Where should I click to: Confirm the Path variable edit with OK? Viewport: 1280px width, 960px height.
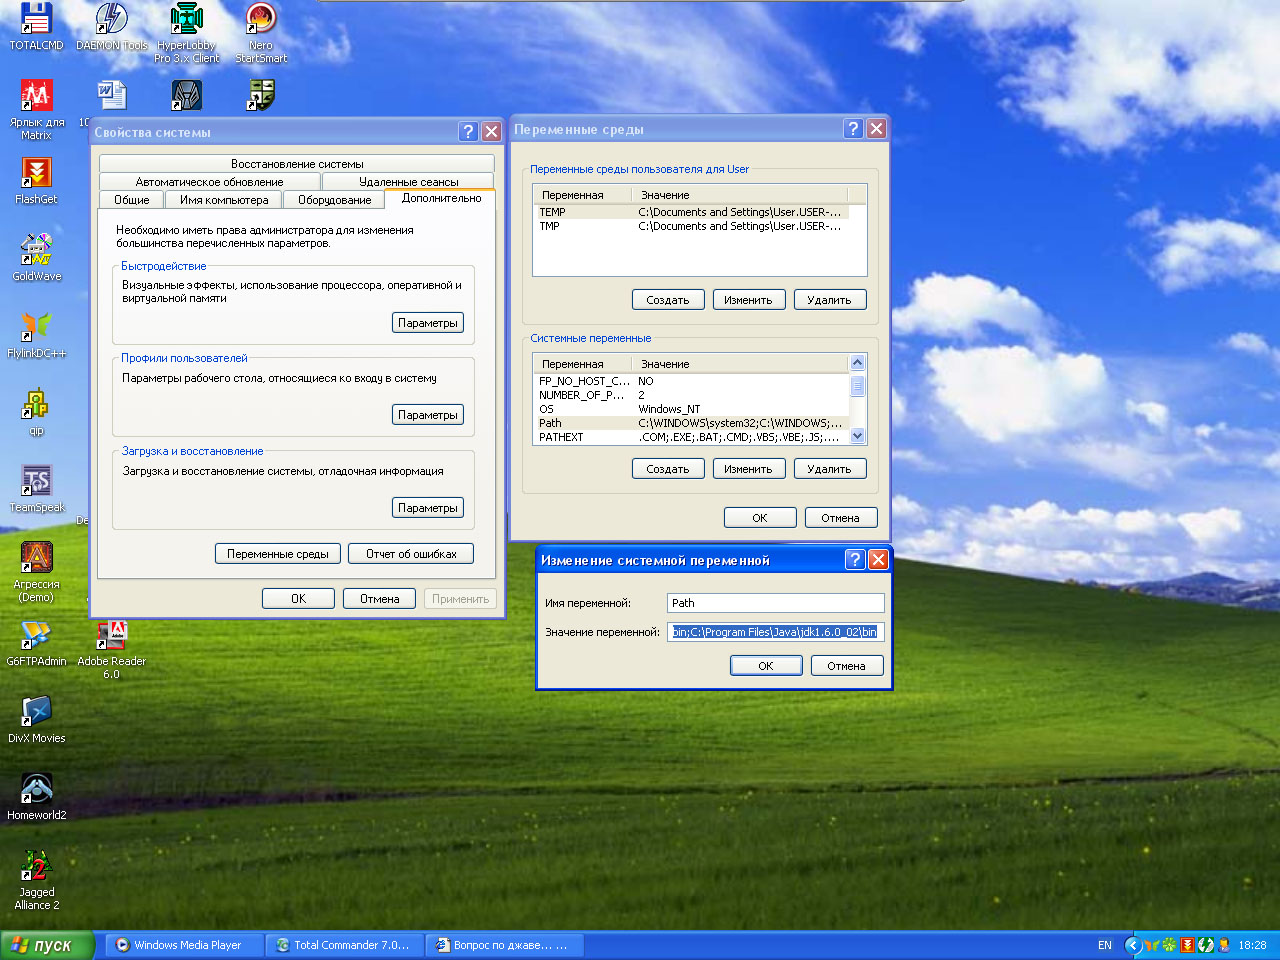point(765,666)
